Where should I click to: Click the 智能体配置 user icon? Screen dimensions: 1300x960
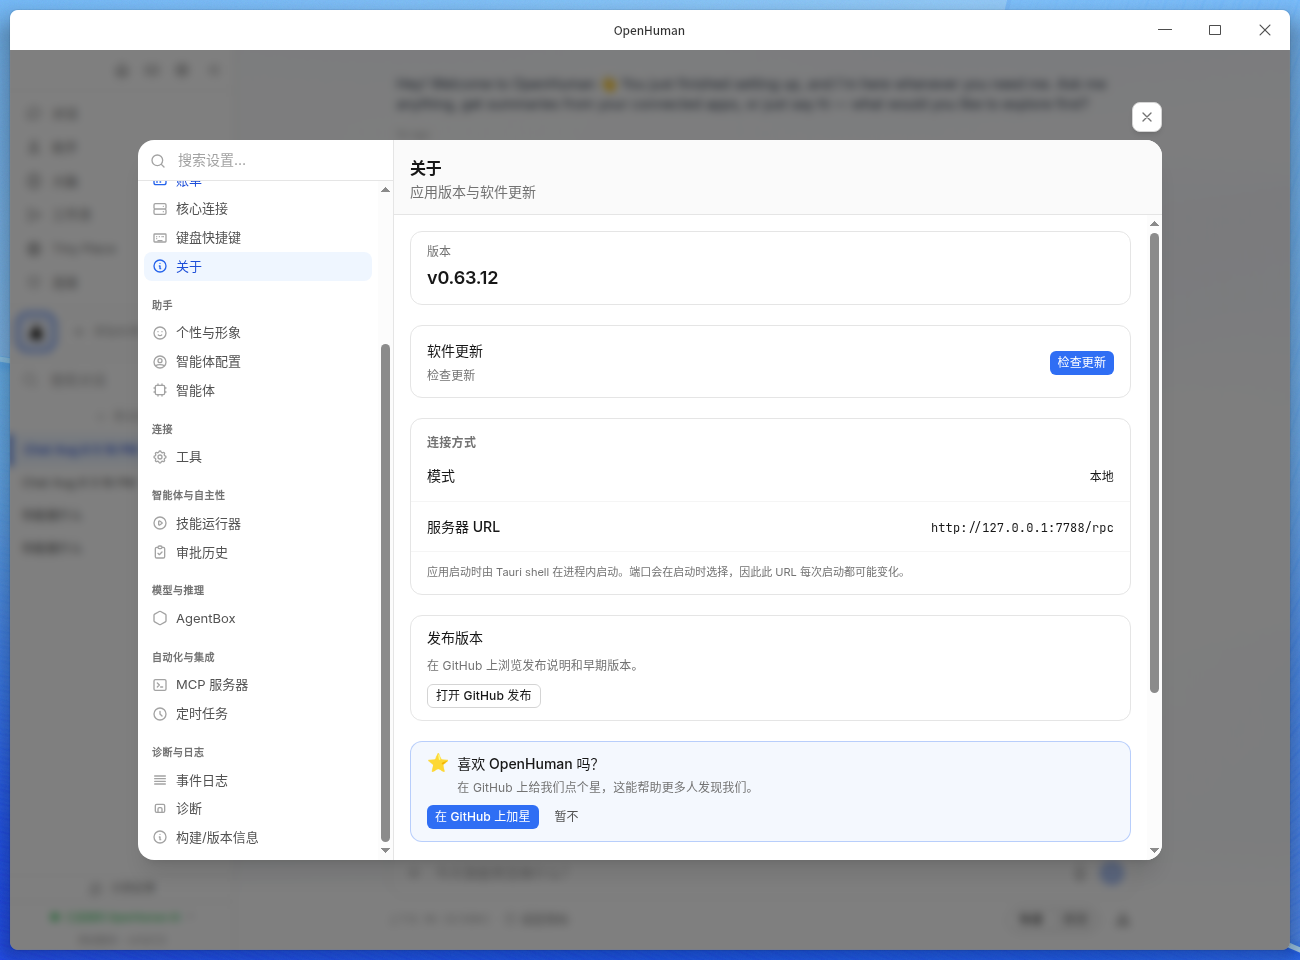click(160, 362)
